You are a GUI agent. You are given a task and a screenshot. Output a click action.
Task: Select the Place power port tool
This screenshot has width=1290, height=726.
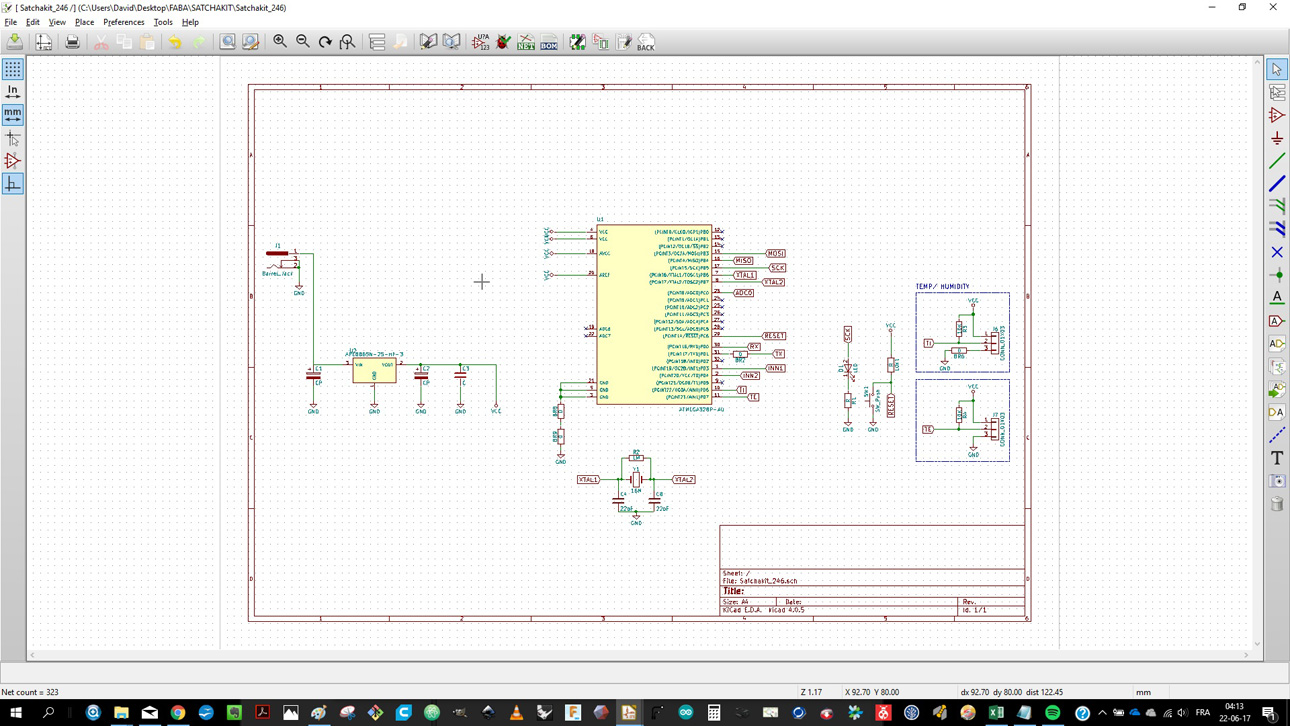coord(1277,138)
